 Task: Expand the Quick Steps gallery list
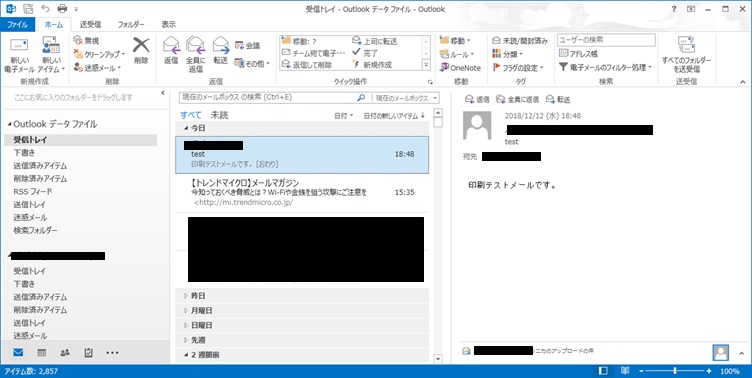(x=426, y=64)
